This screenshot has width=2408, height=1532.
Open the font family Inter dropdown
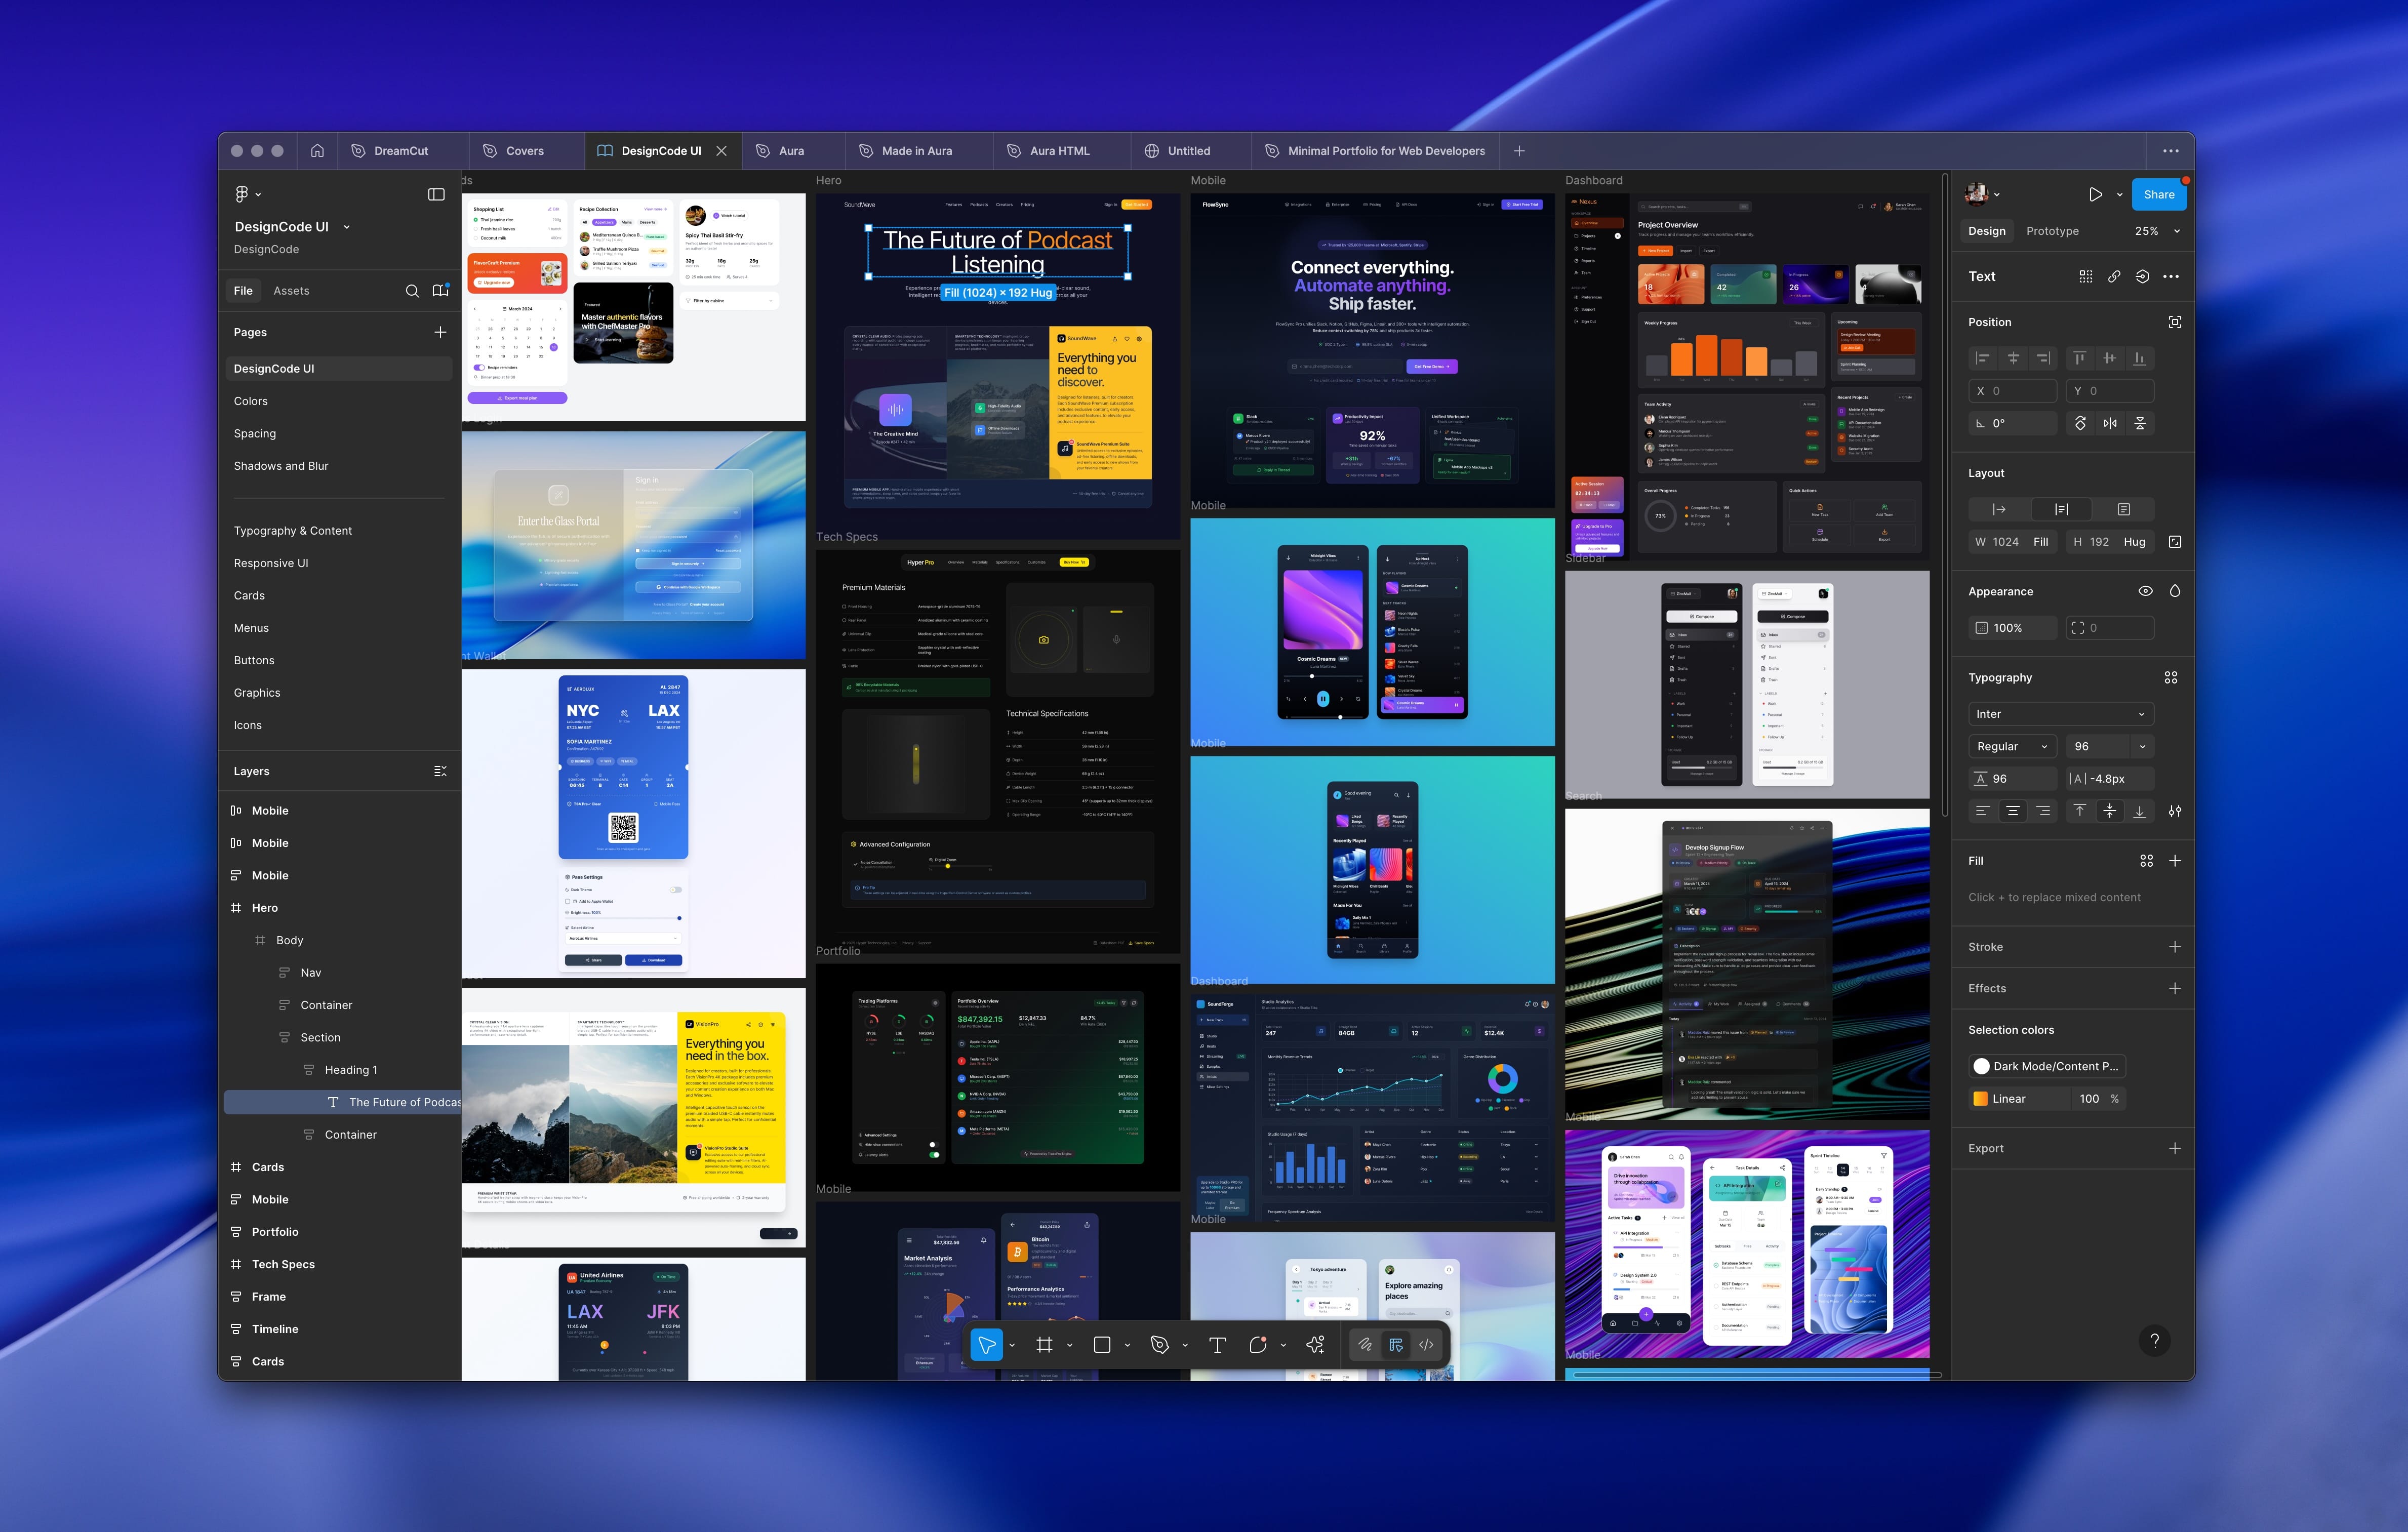(2061, 714)
